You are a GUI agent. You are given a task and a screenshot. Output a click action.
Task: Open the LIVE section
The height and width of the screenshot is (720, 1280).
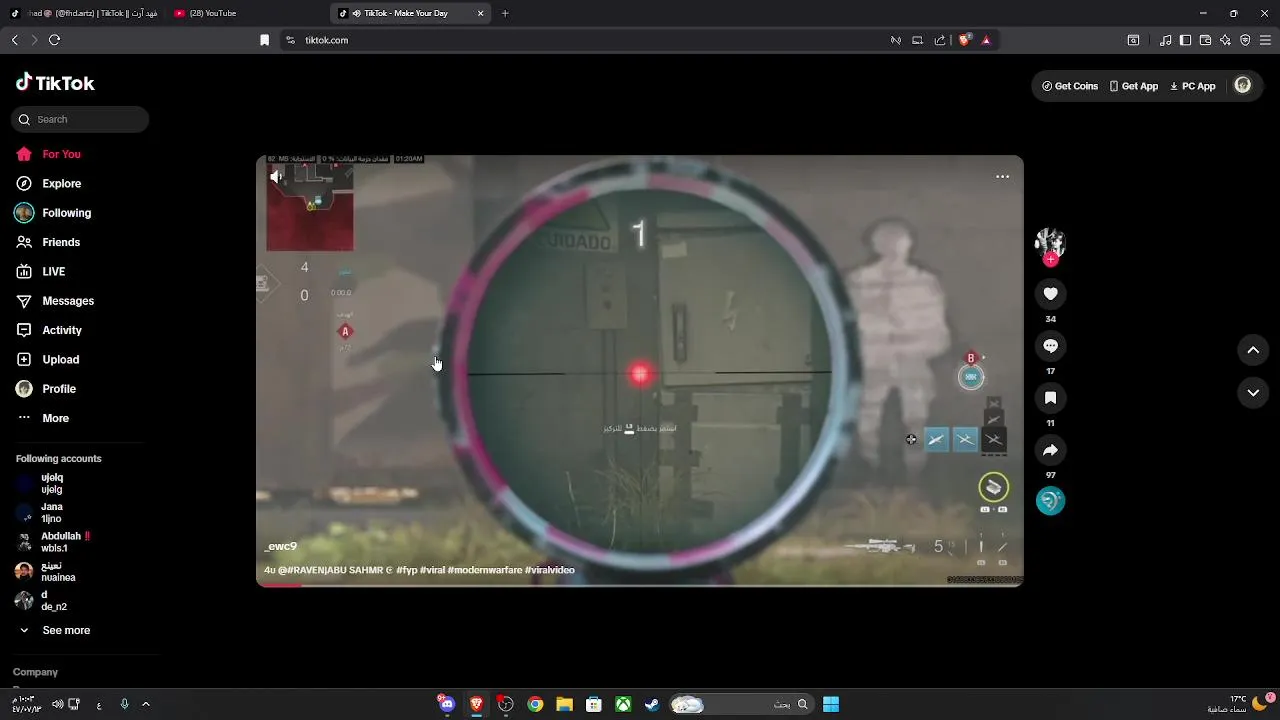click(x=41, y=272)
